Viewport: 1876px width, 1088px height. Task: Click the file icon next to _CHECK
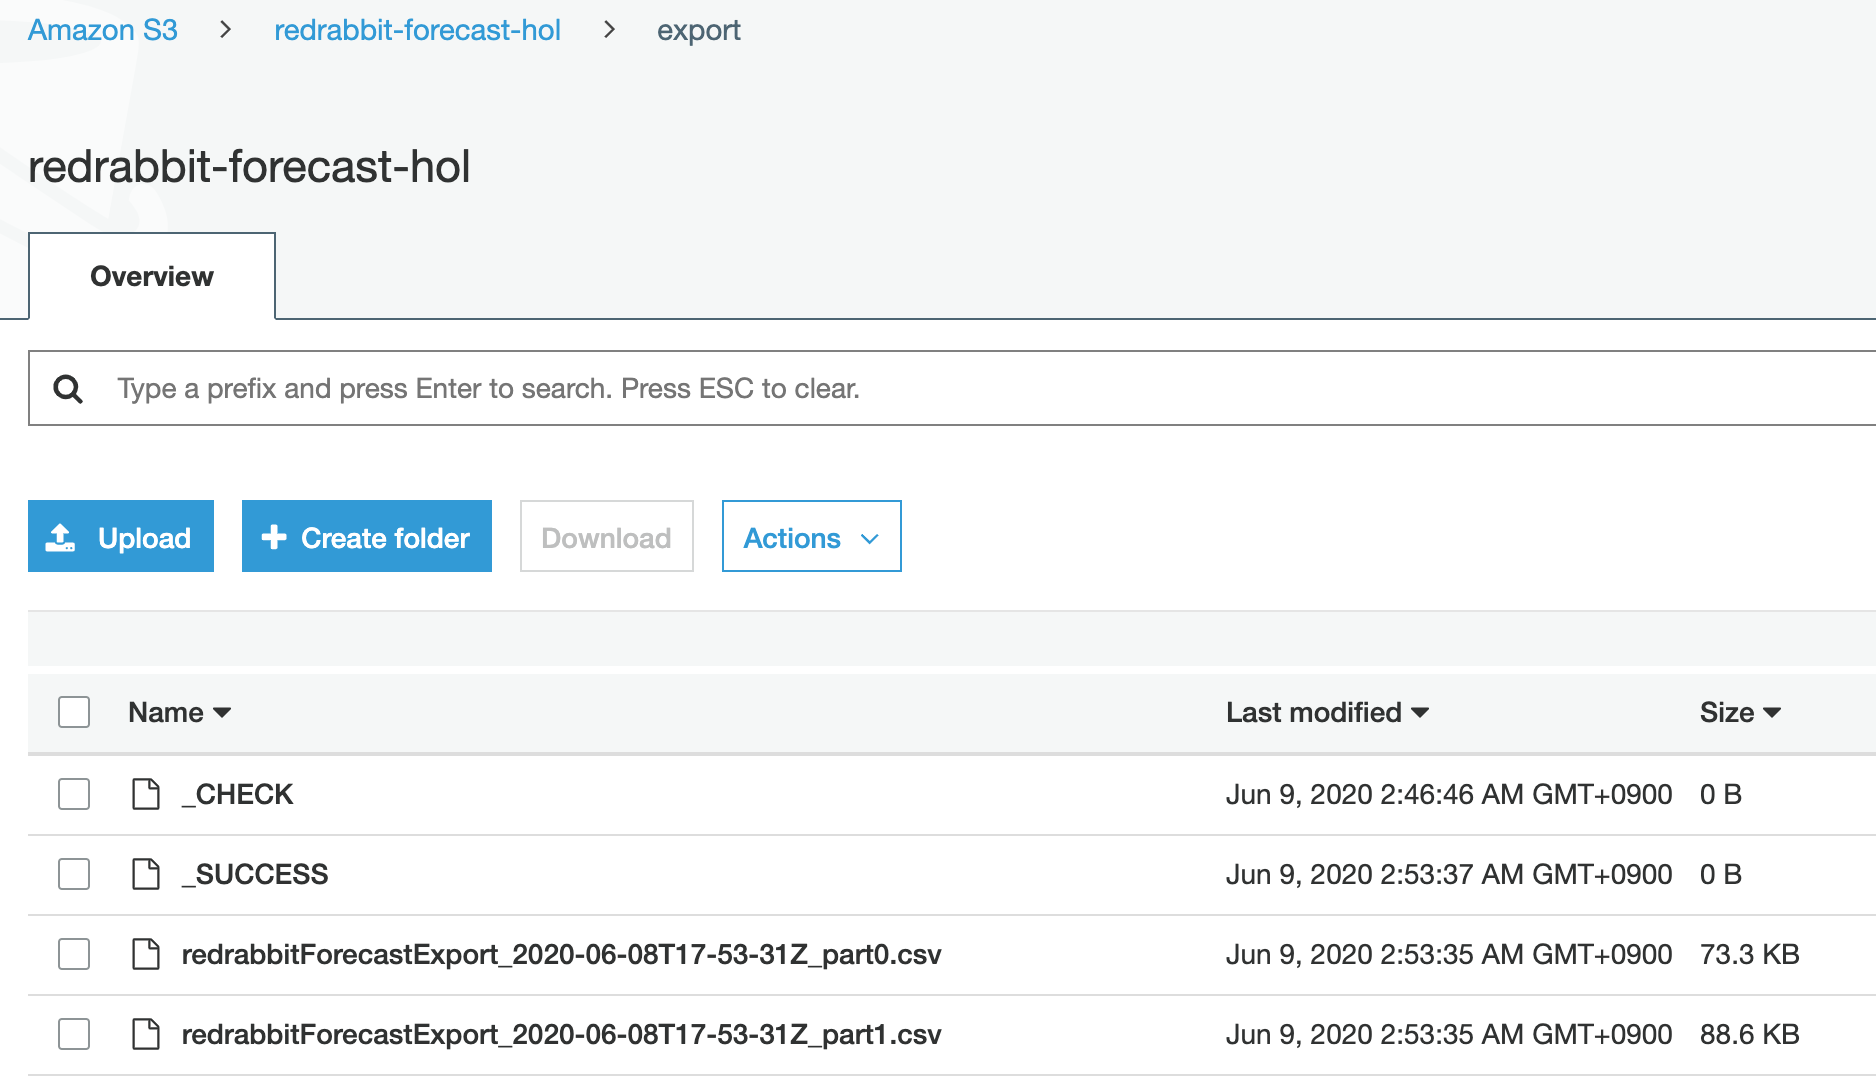tap(146, 794)
